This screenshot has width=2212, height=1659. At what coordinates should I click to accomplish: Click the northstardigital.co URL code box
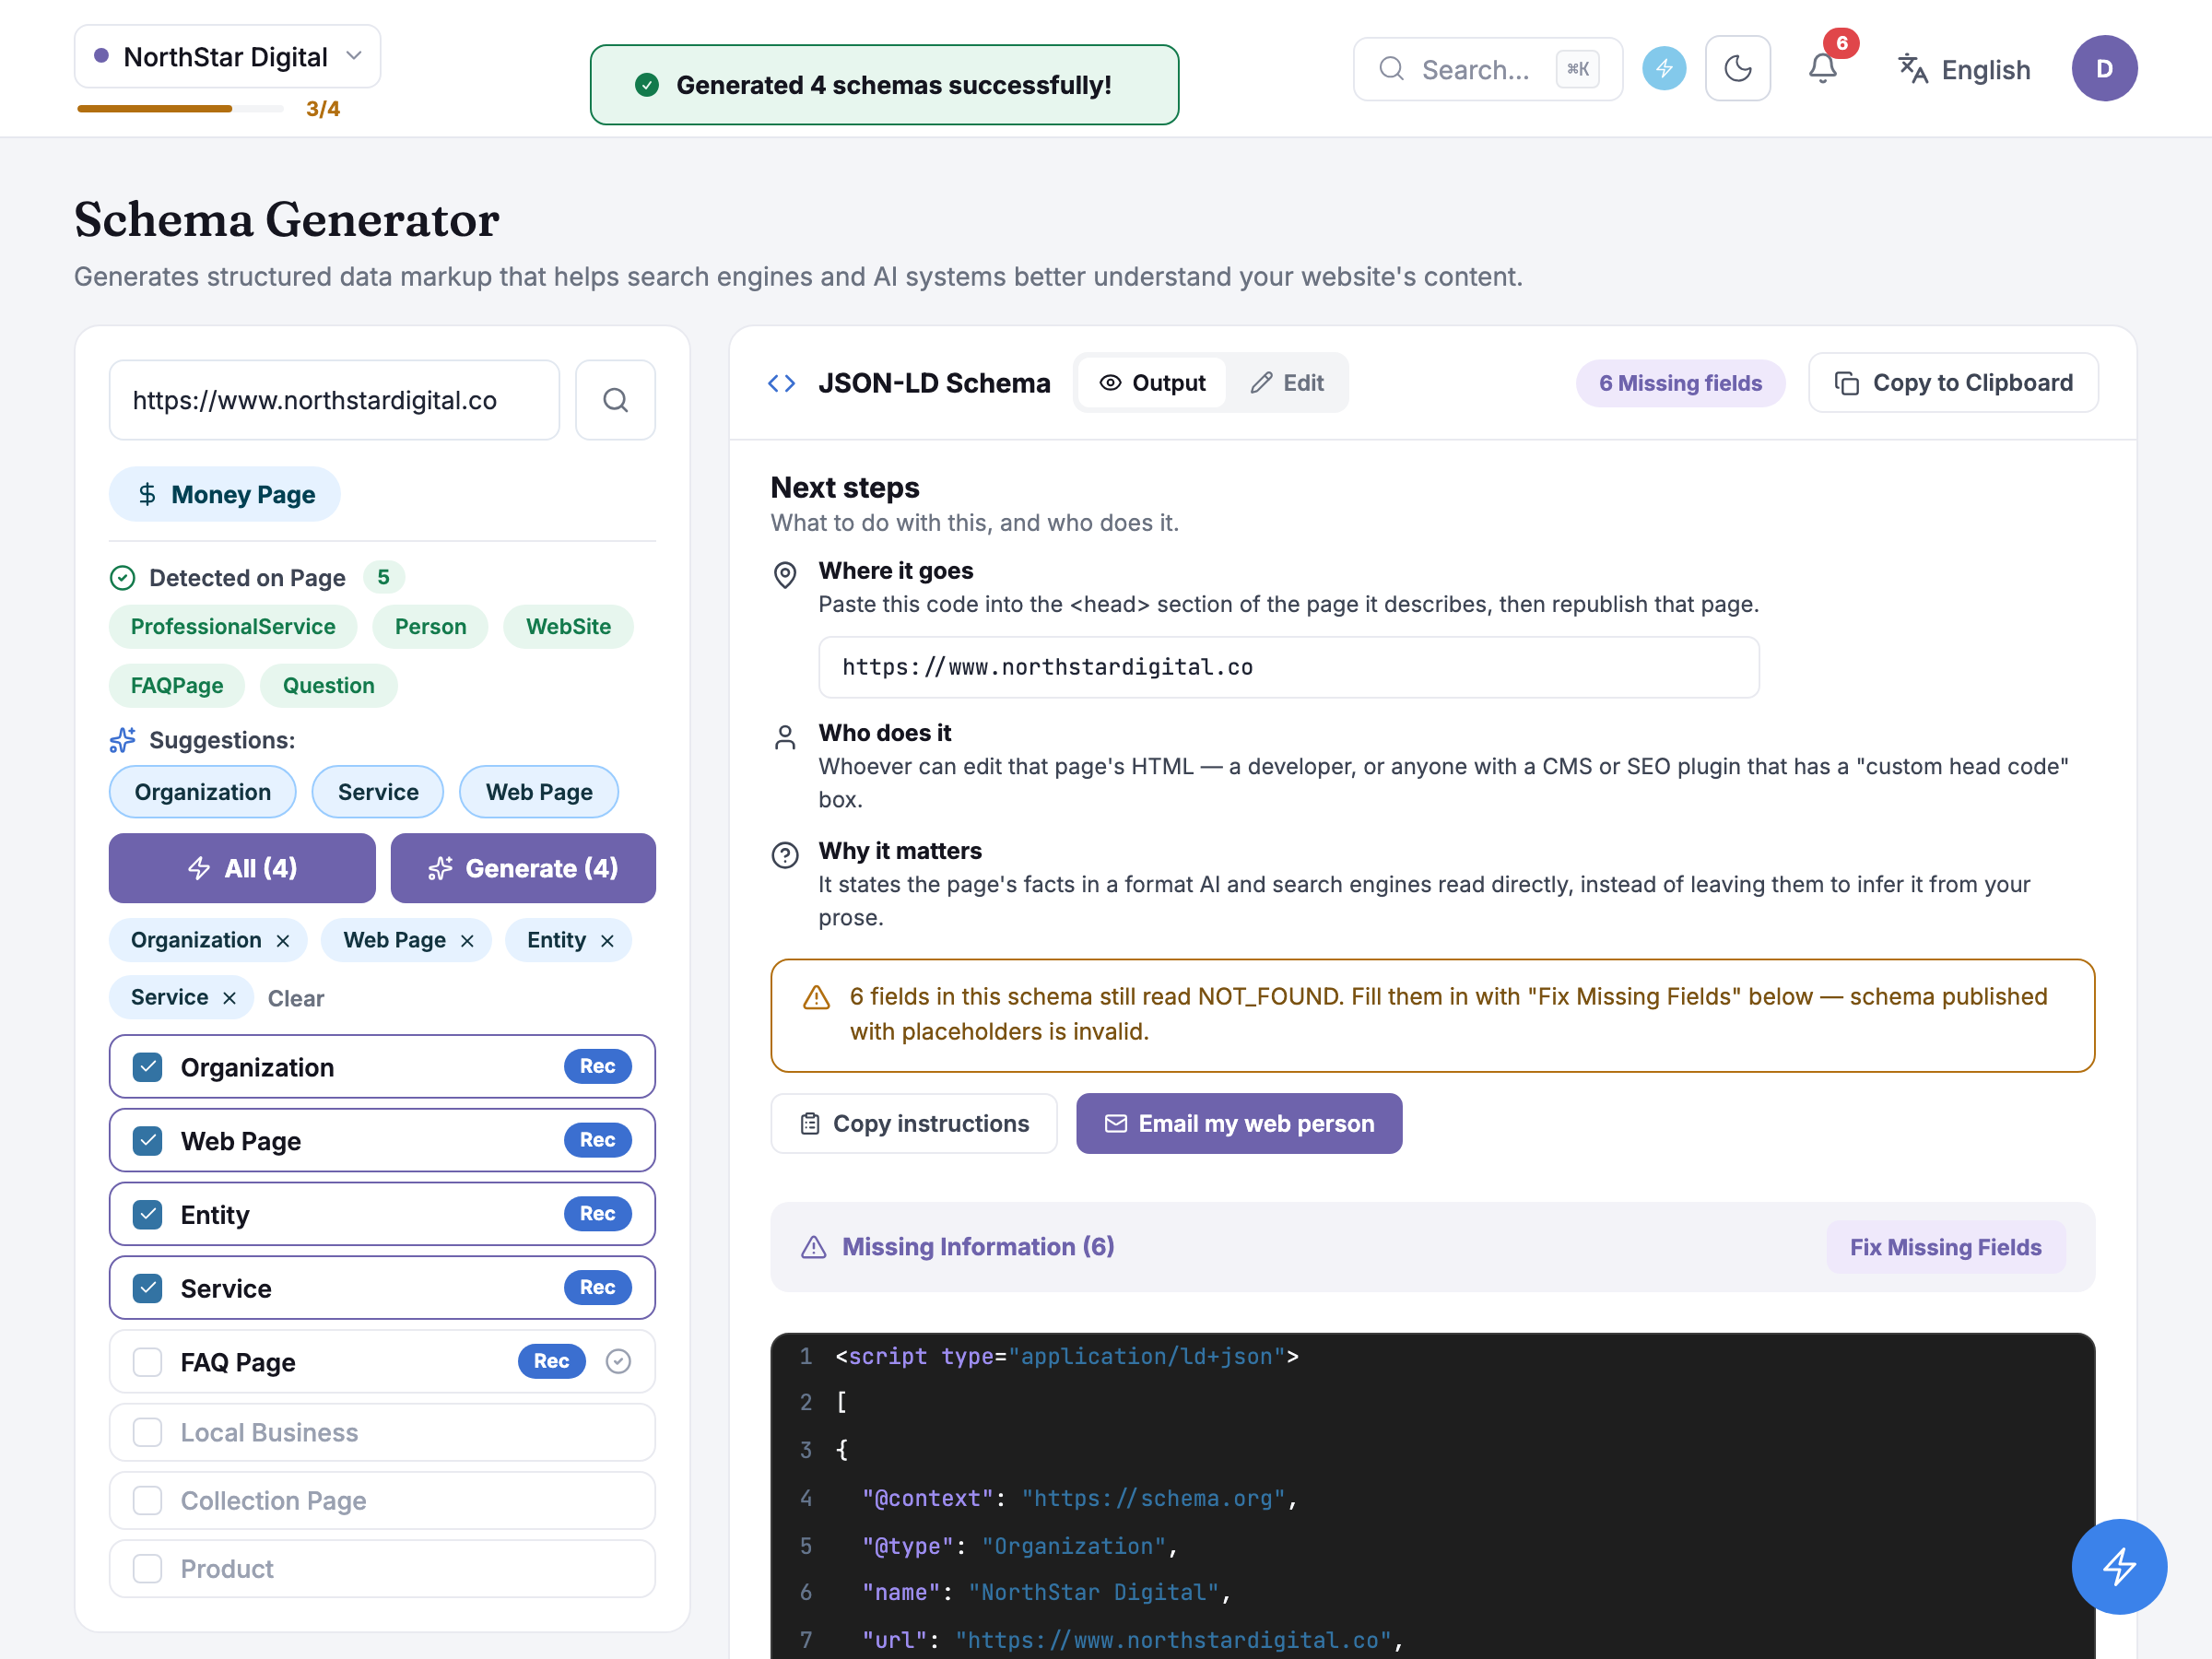(1288, 667)
